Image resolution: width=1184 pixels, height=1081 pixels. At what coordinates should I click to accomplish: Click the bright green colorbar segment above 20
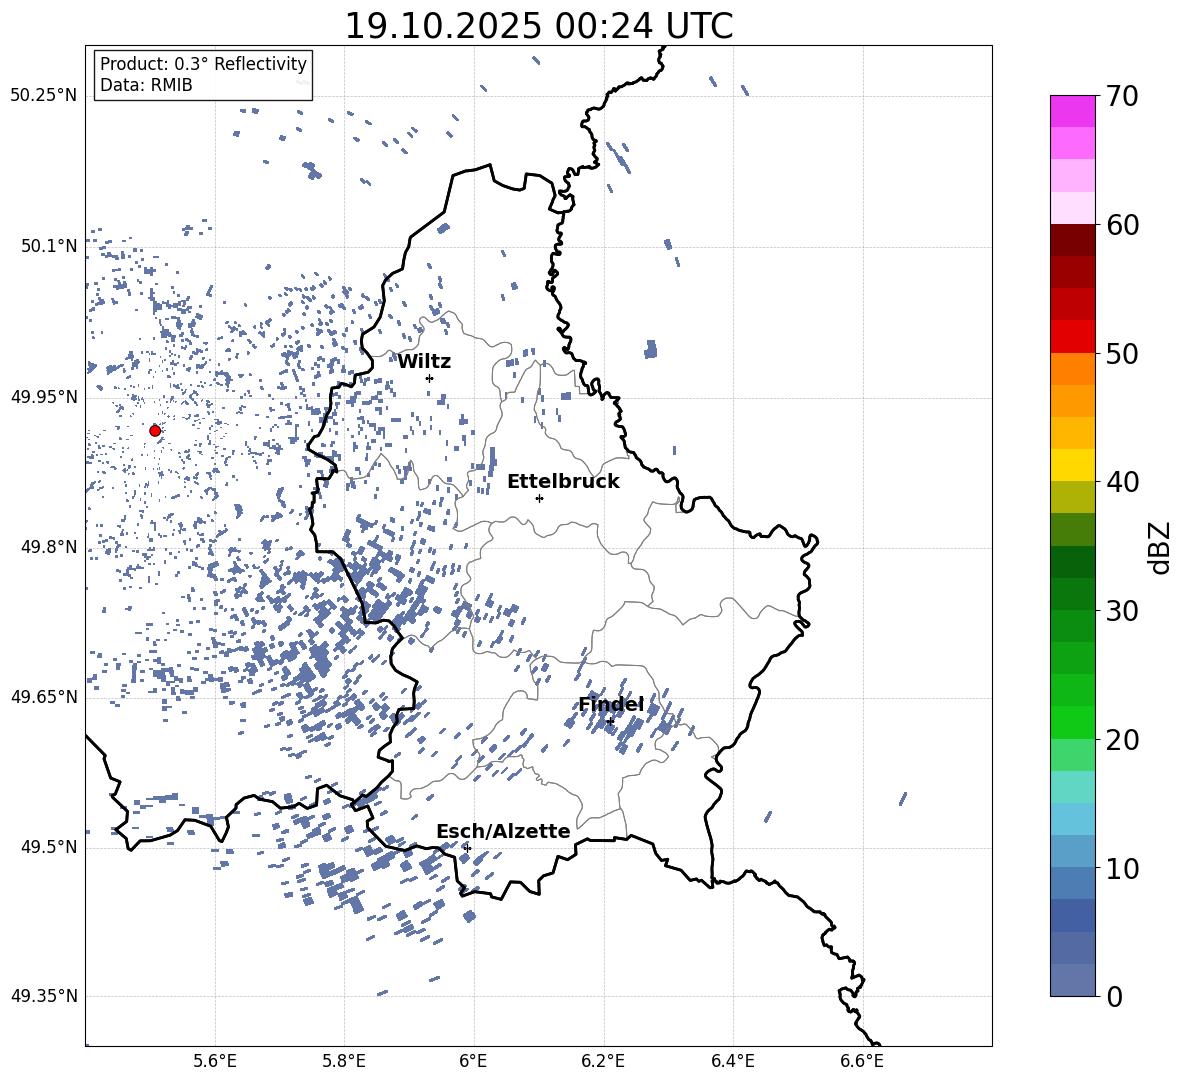(1072, 722)
